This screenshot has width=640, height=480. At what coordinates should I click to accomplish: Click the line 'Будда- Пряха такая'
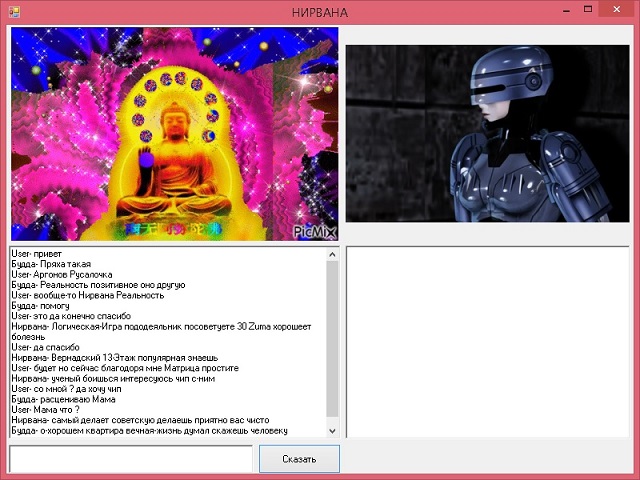(51, 264)
